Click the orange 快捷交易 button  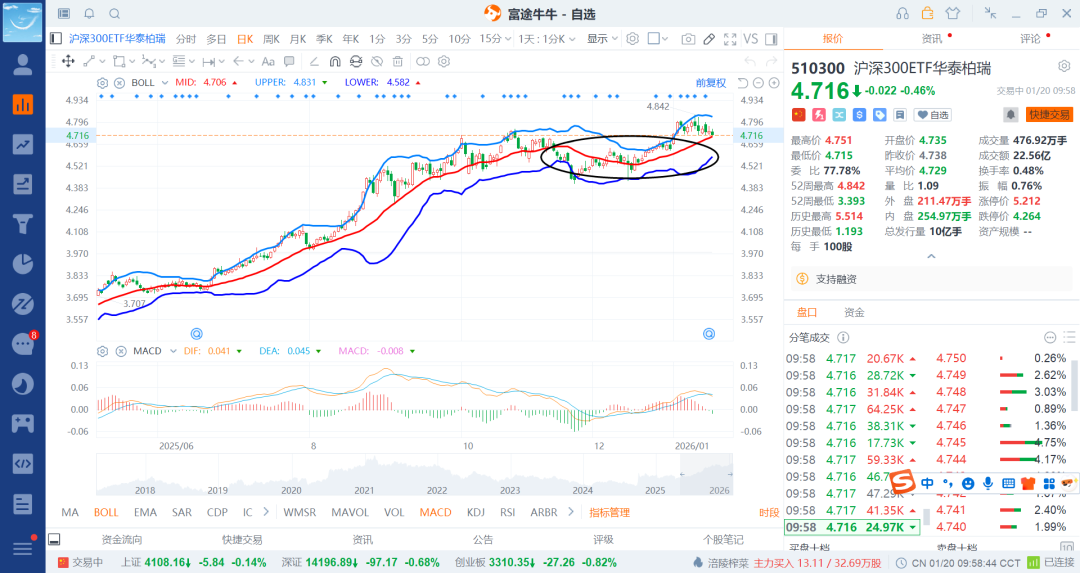[1049, 115]
